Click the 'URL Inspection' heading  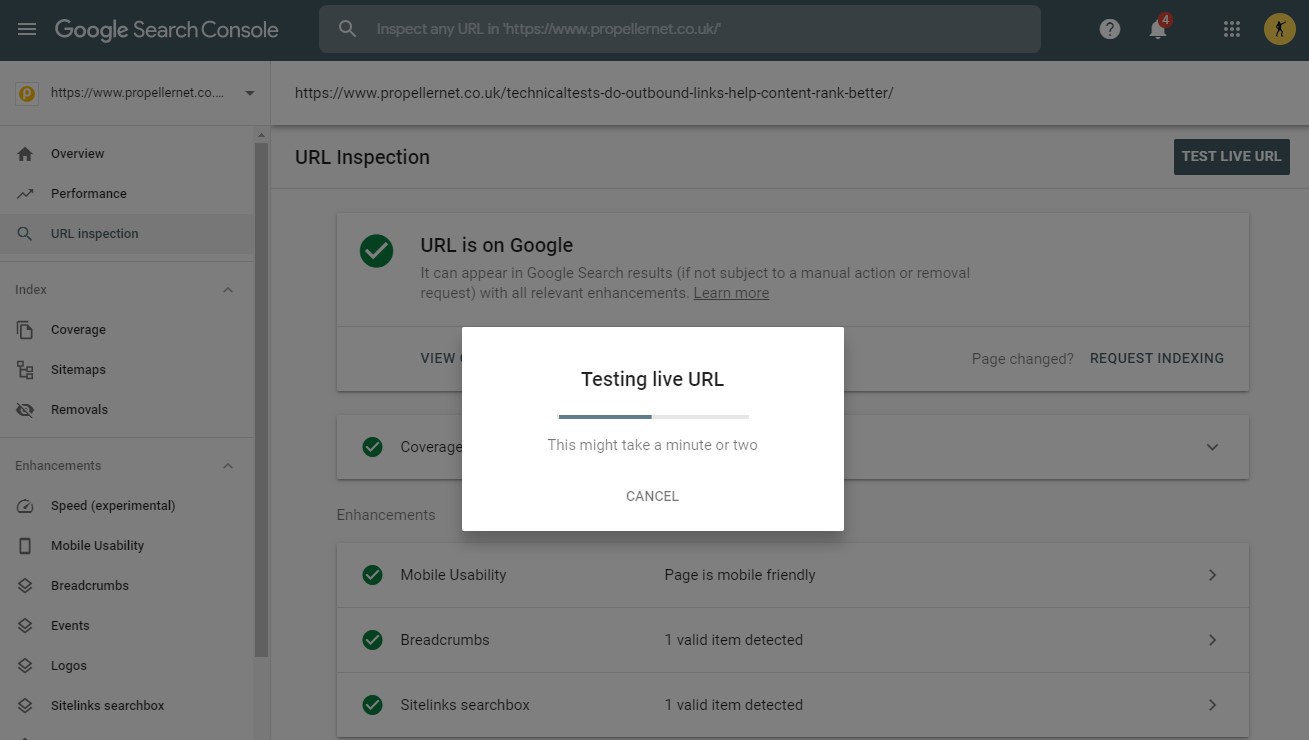pyautogui.click(x=362, y=157)
